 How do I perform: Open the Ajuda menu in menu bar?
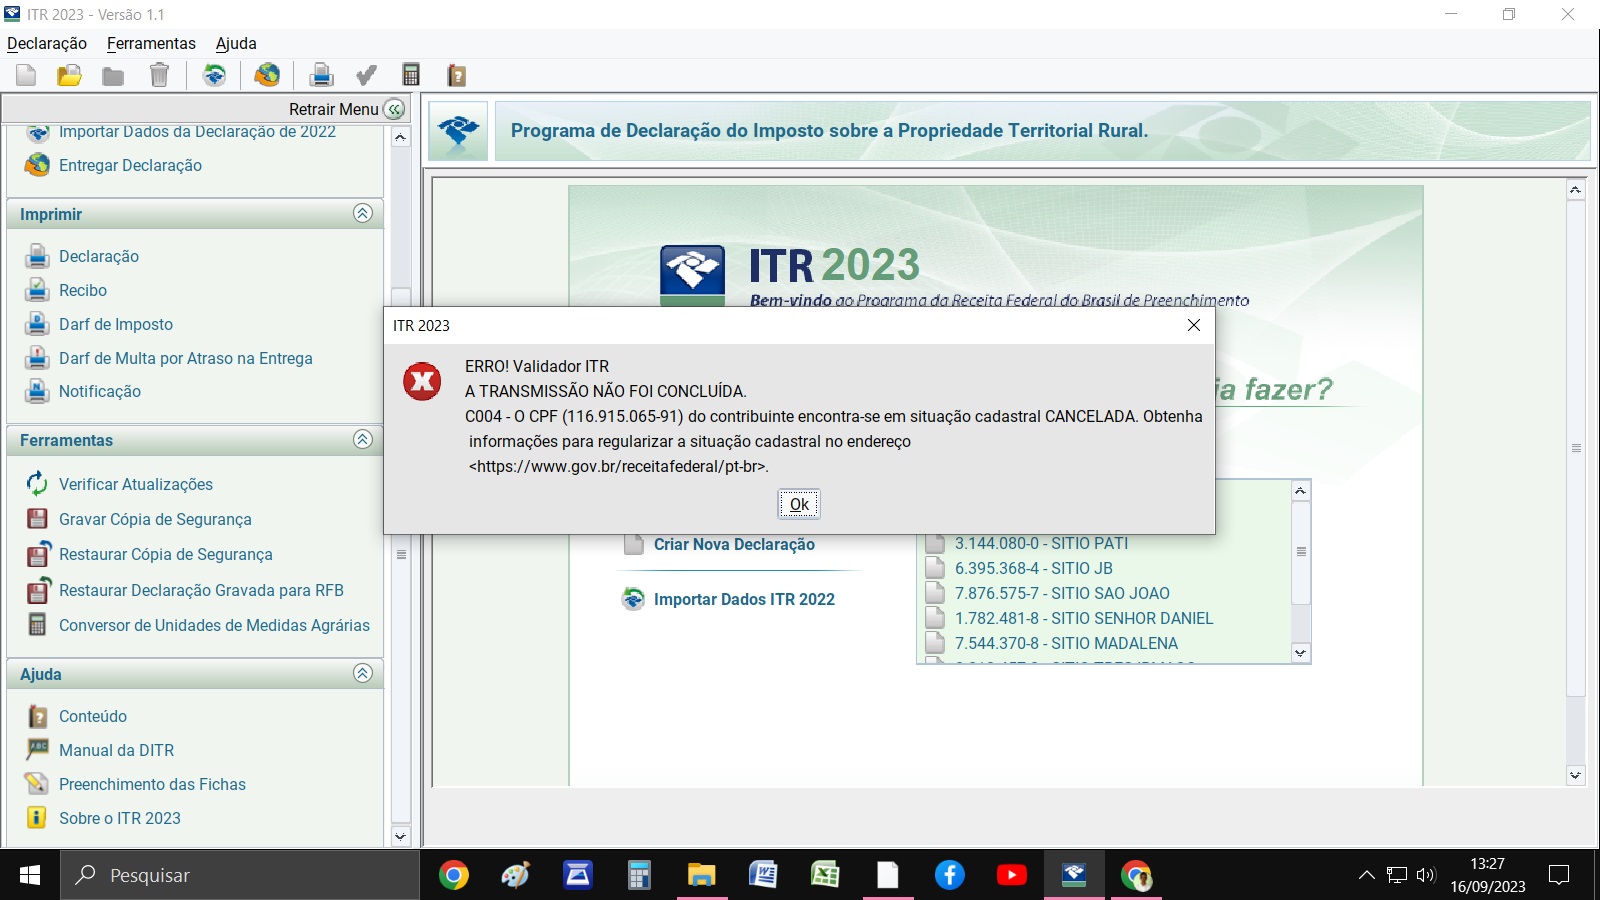point(236,43)
